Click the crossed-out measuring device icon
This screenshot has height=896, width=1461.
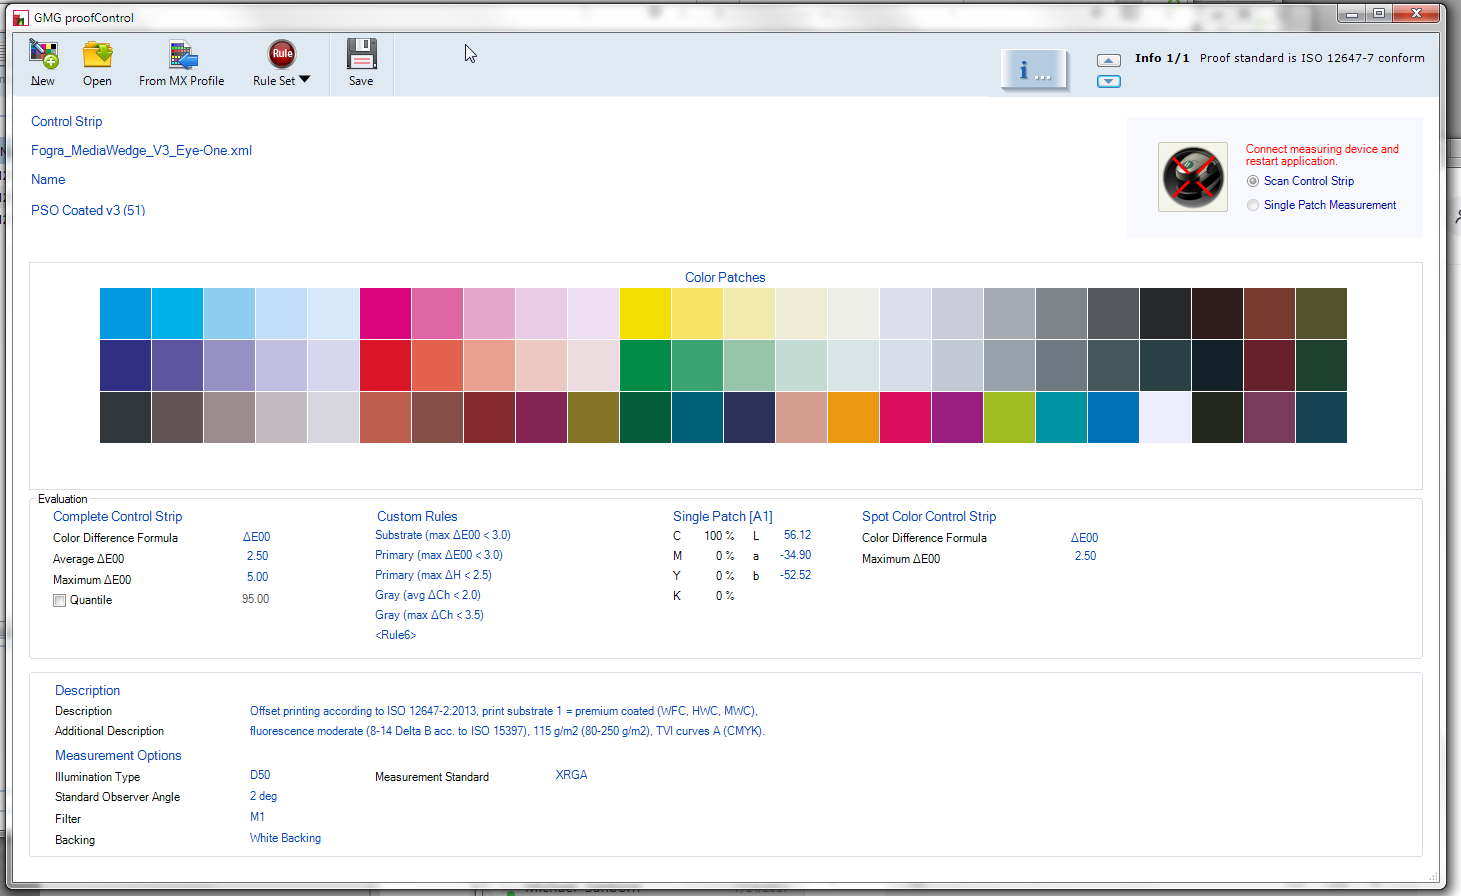point(1192,176)
